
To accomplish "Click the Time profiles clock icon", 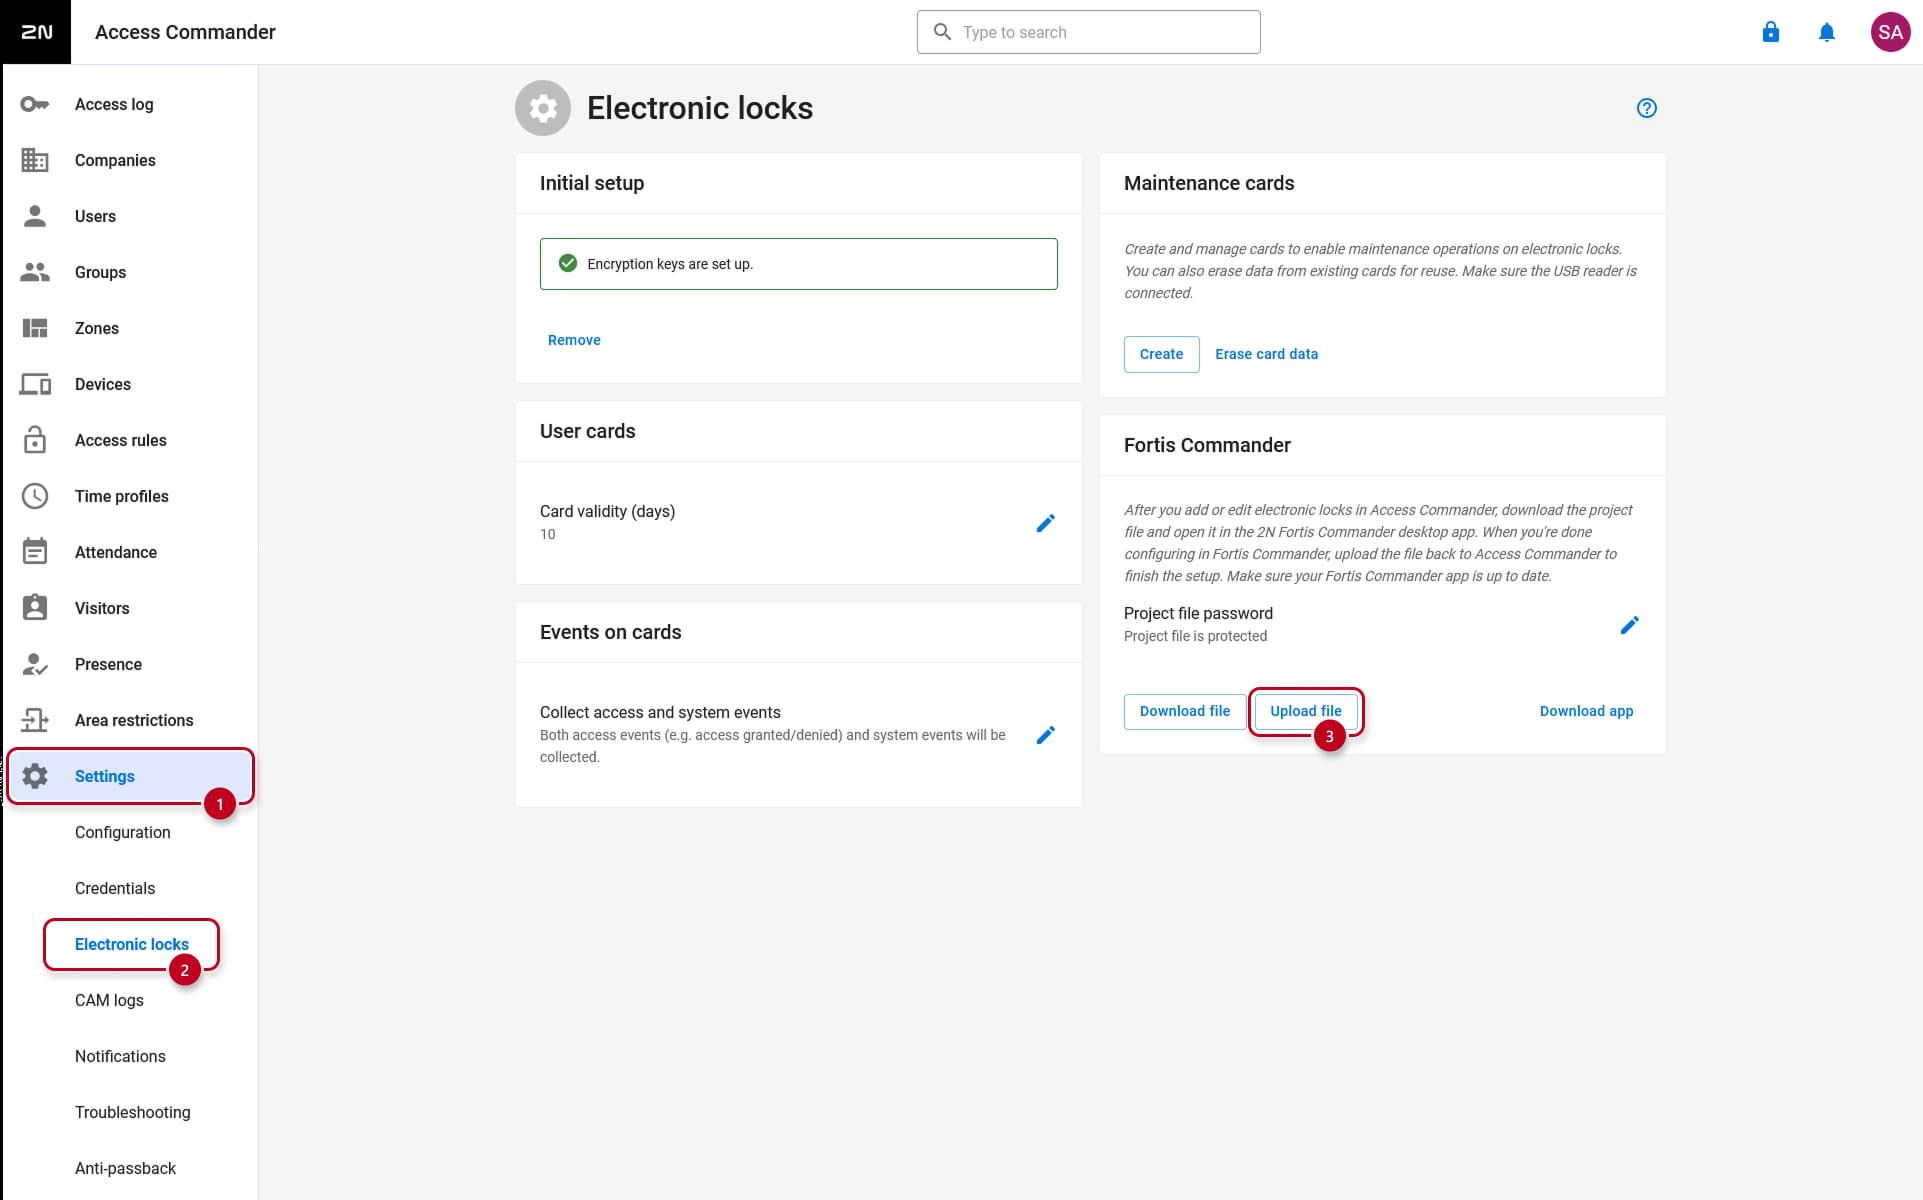I will coord(35,496).
